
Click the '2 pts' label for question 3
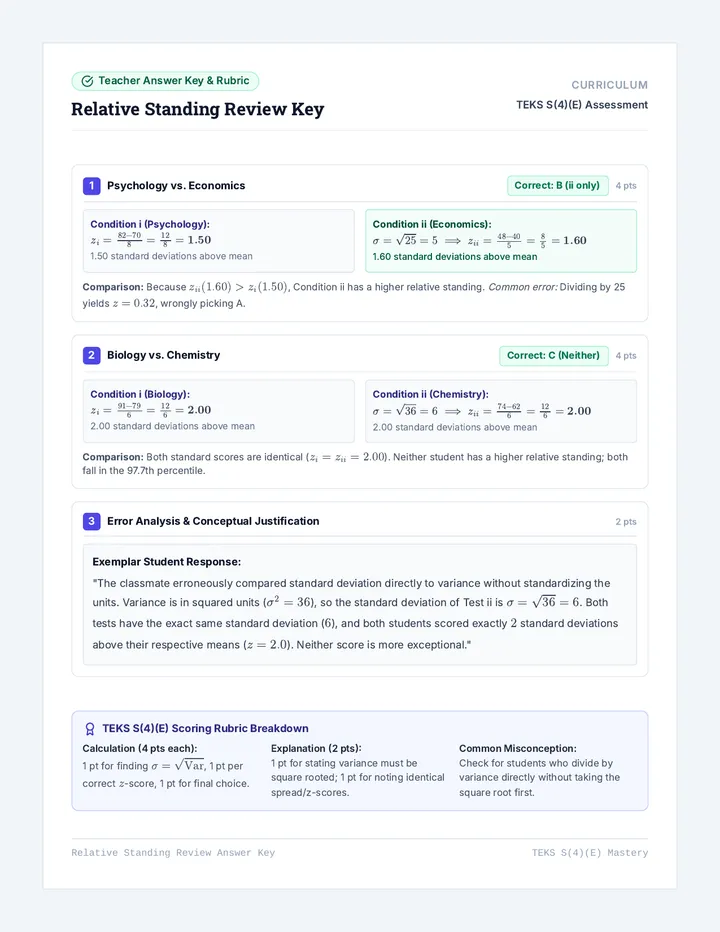pyautogui.click(x=625, y=521)
